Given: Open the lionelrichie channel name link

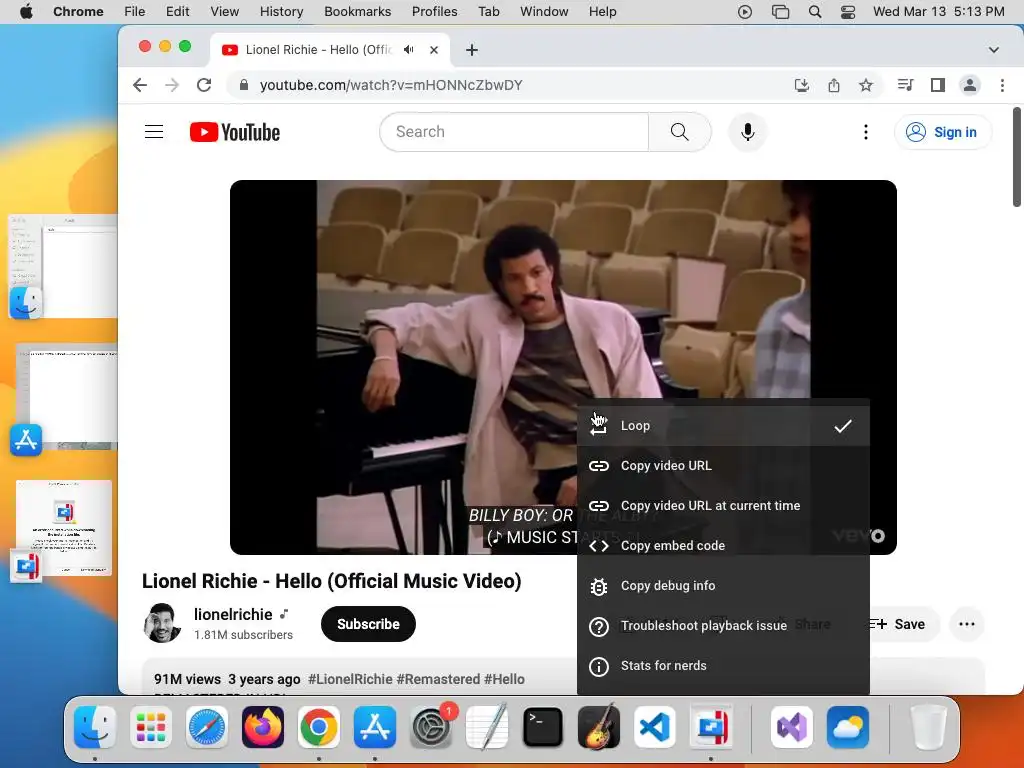Looking at the screenshot, I should [233, 615].
